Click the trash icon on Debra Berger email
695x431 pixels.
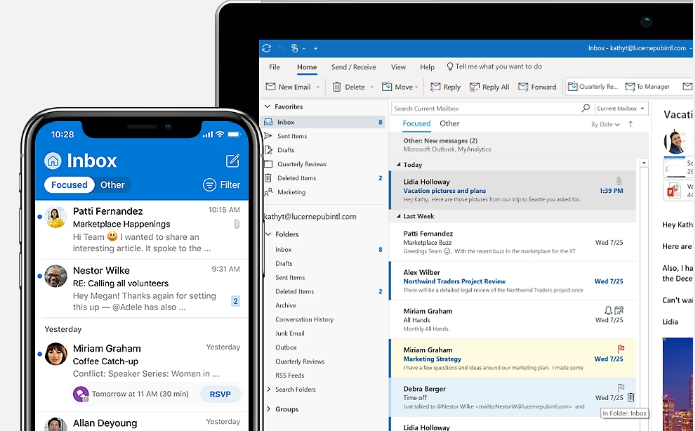[631, 397]
